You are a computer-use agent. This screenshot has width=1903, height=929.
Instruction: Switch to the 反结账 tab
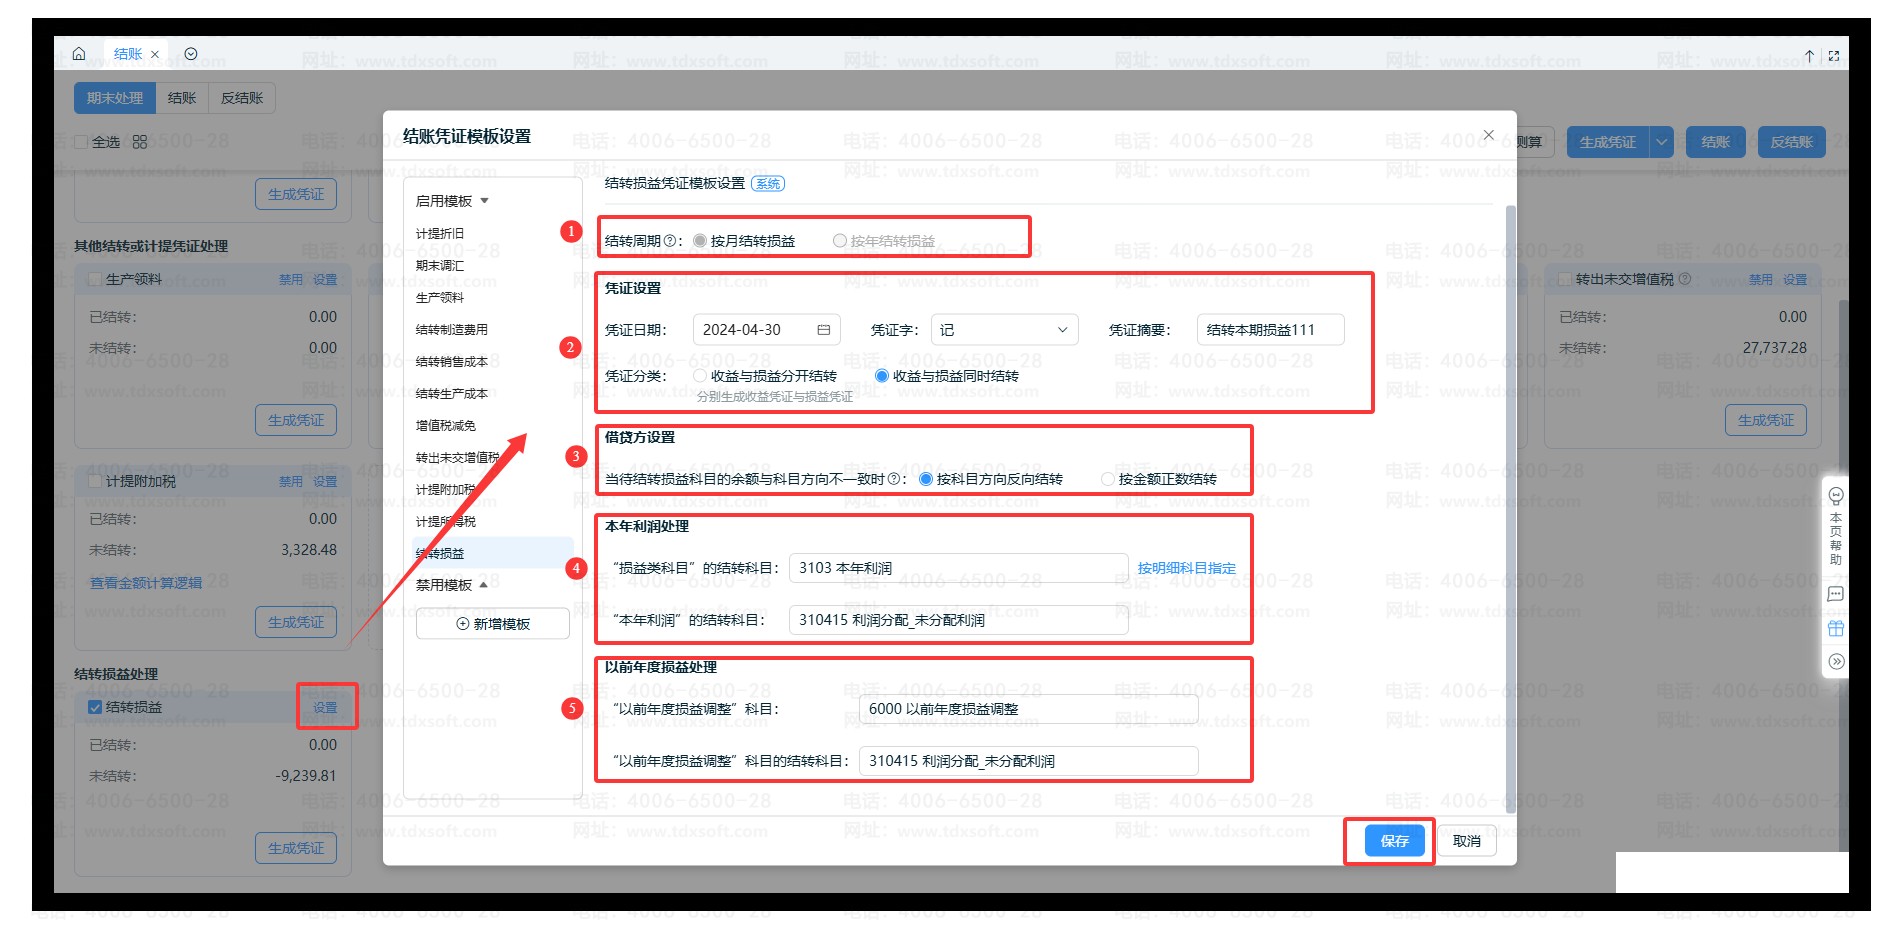[x=242, y=98]
